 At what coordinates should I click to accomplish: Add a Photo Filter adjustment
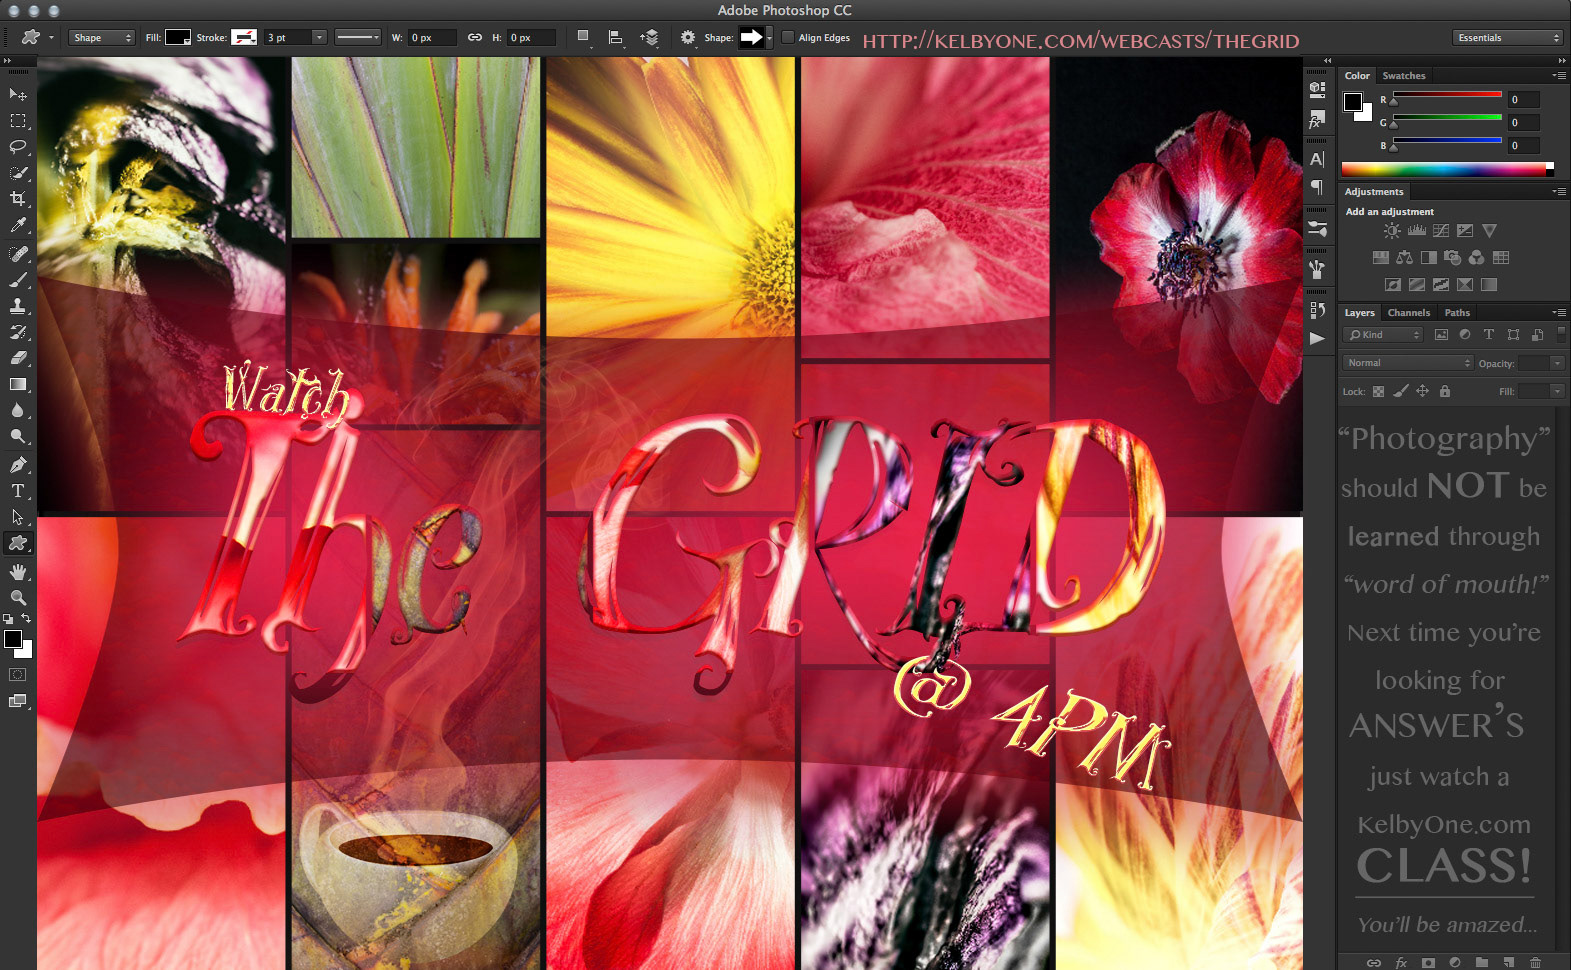pyautogui.click(x=1452, y=258)
